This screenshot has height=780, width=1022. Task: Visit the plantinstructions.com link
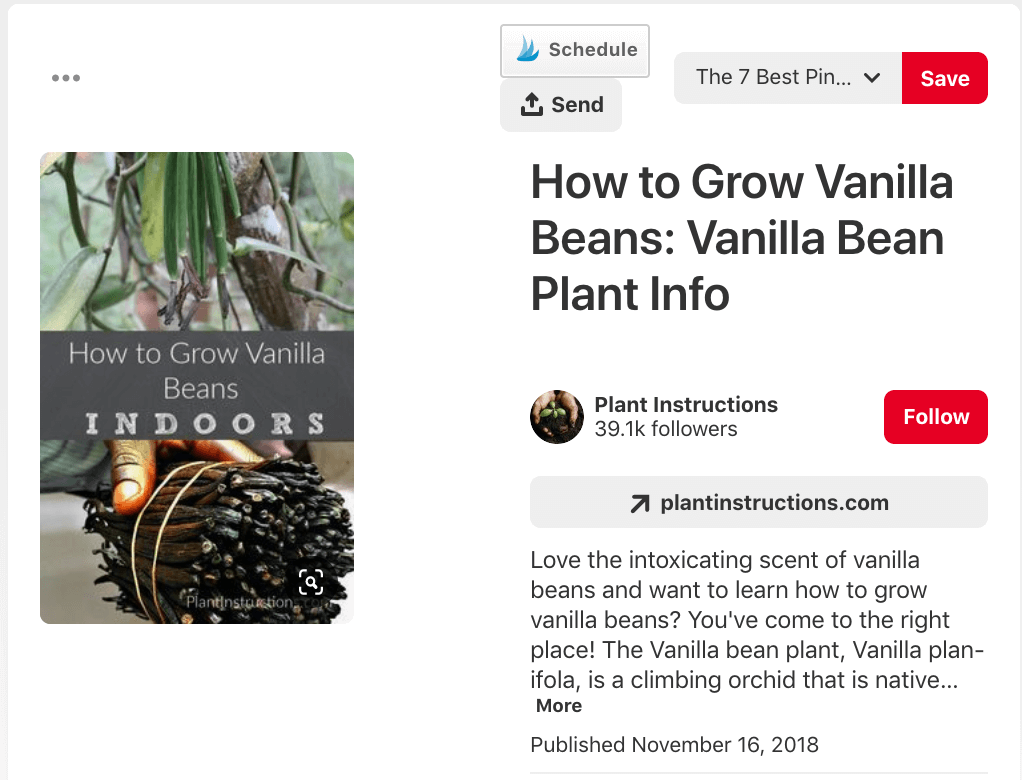coord(774,503)
